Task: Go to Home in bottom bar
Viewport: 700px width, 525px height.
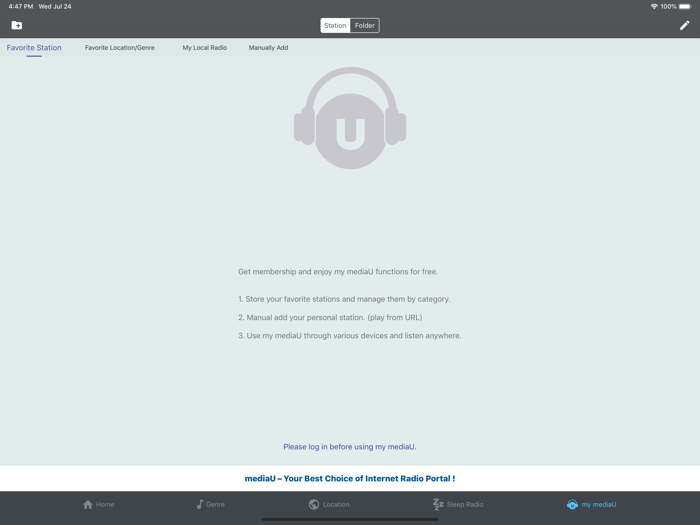Action: 99,504
